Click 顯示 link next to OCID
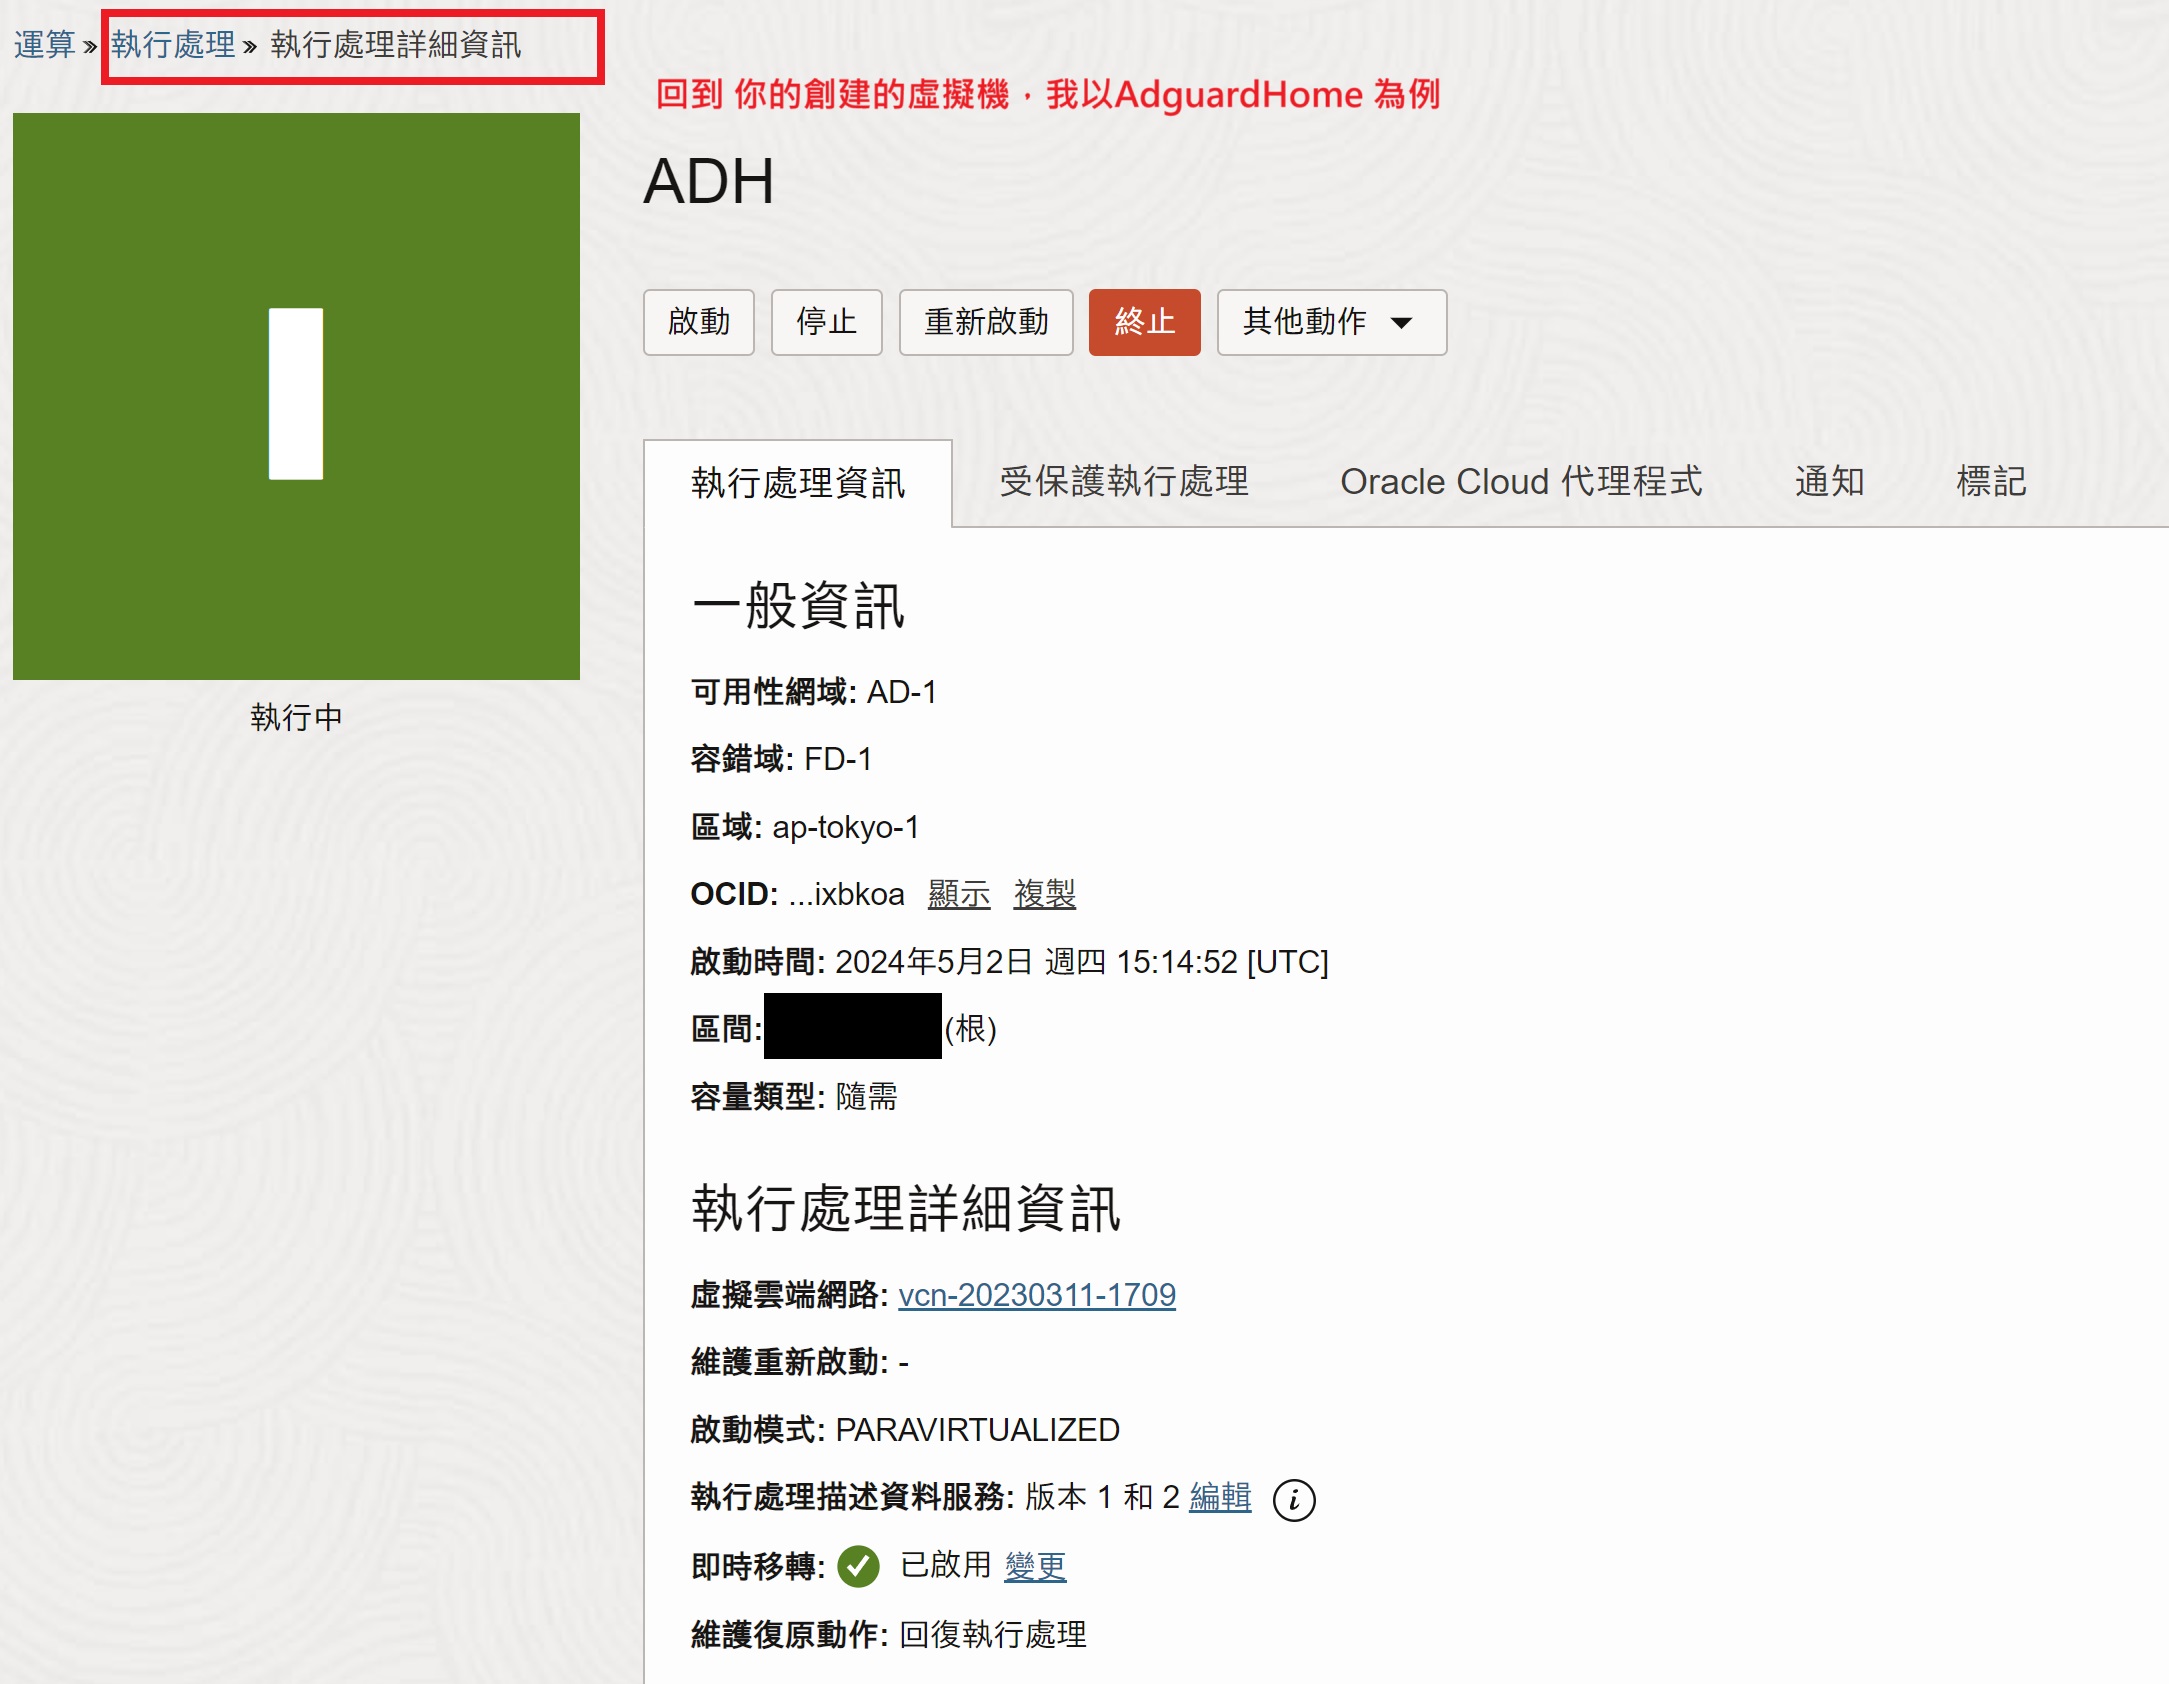The width and height of the screenshot is (2169, 1684). pos(958,894)
